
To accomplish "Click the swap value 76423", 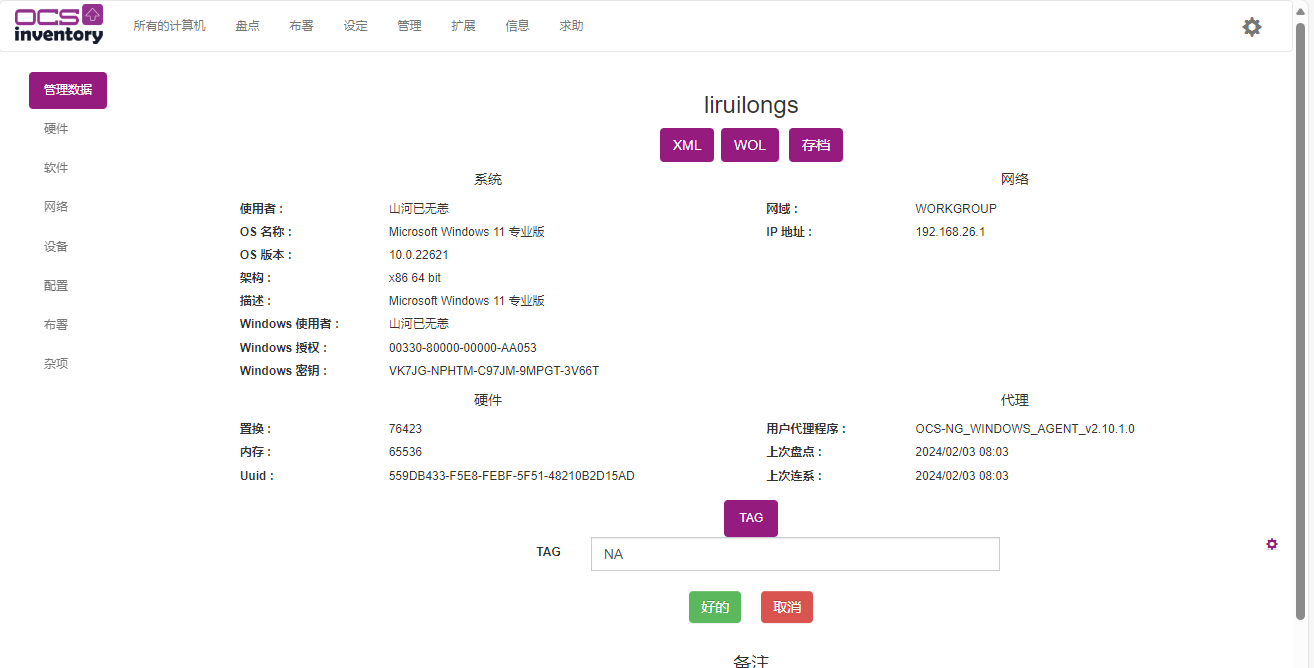I will pos(405,429).
